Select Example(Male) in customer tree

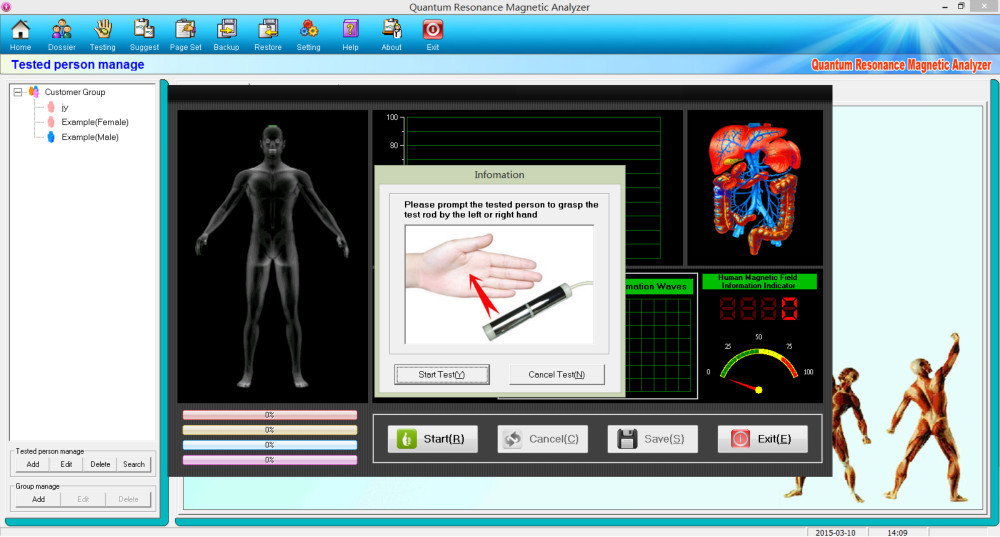(x=89, y=137)
